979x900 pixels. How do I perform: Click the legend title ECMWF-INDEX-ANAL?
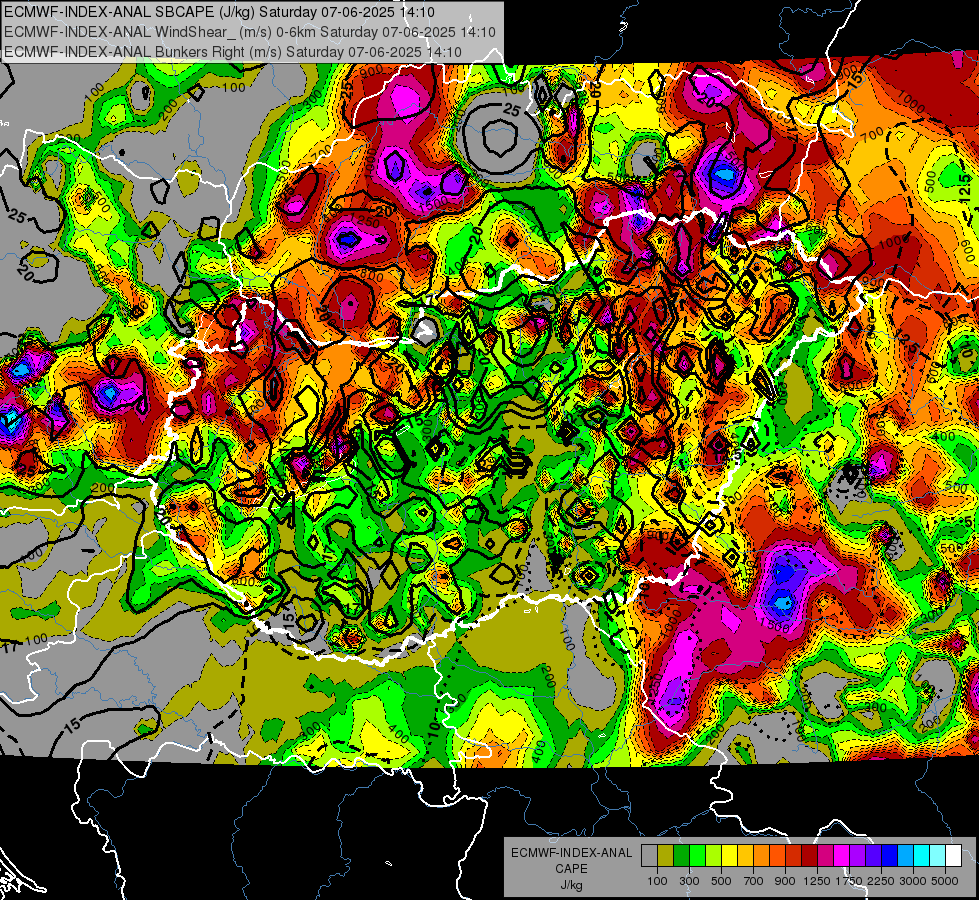click(x=571, y=853)
